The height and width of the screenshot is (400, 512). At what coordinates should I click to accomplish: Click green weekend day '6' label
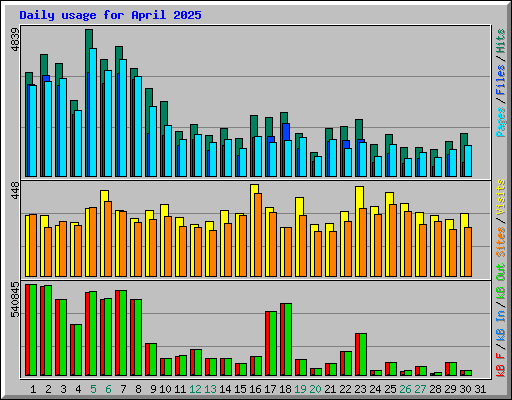(108, 389)
